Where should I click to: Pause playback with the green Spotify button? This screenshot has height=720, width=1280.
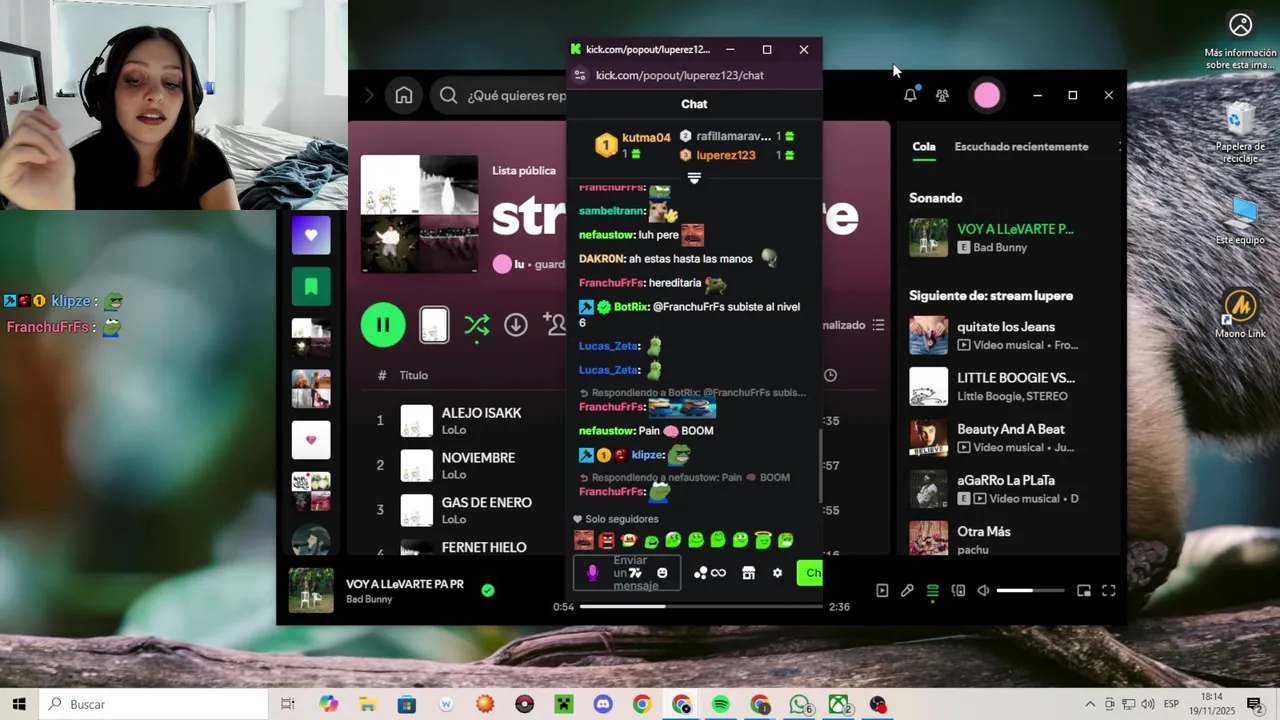(x=383, y=324)
